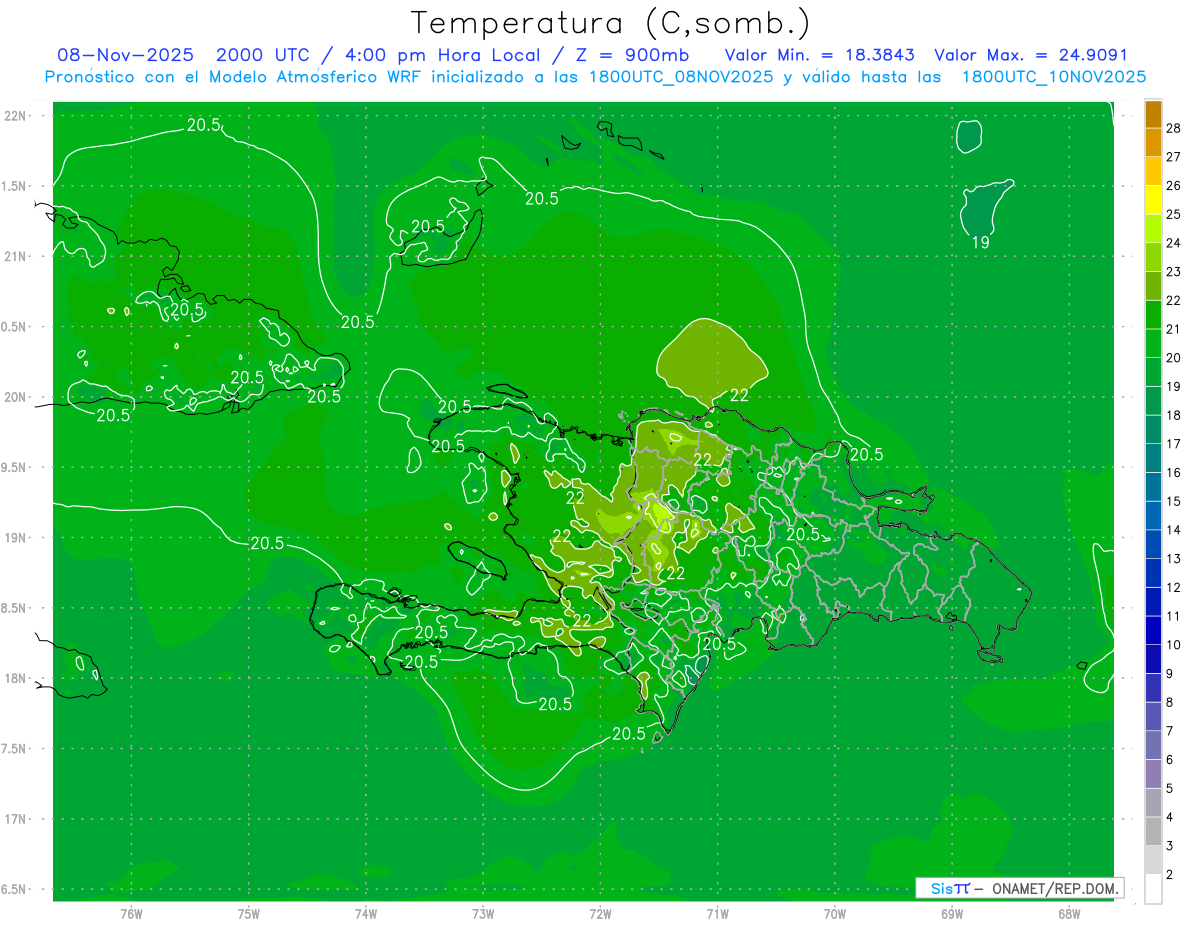Click the "73W" longitude axis label
Image resolution: width=1200 pixels, height=927 pixels.
[x=483, y=913]
